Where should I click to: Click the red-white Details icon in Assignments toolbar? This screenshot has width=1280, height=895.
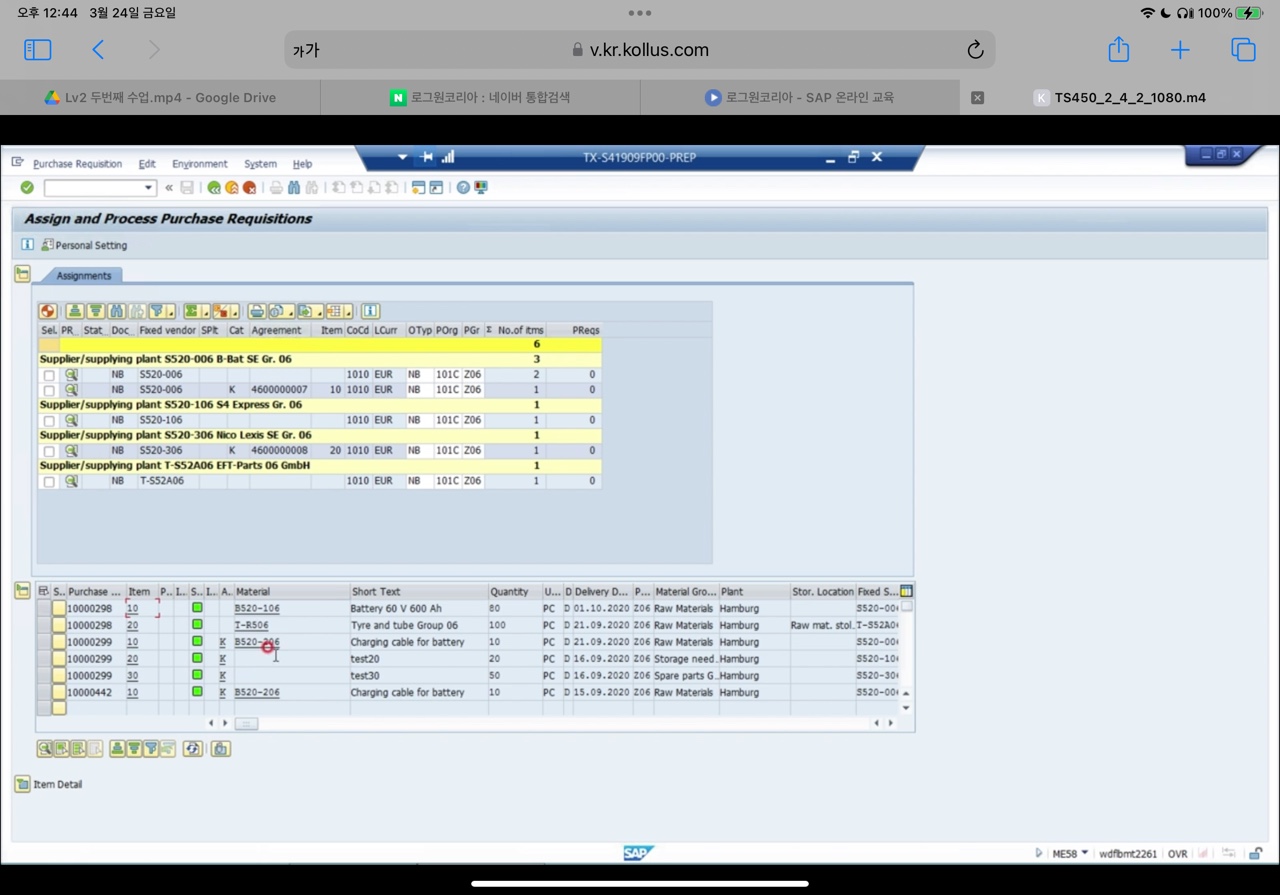pyautogui.click(x=48, y=312)
